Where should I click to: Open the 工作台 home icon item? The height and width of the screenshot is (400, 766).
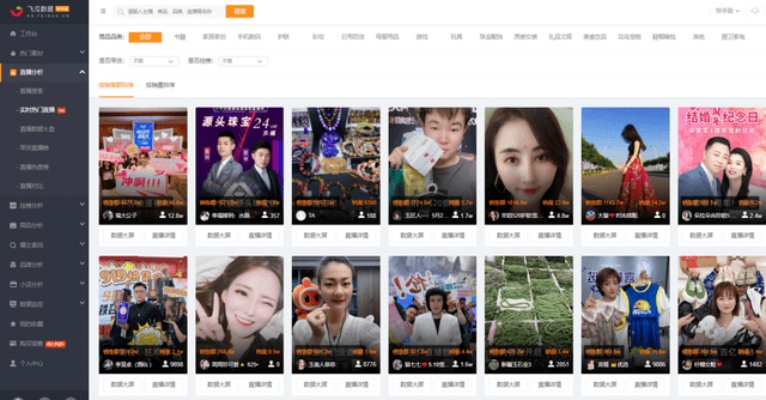coord(13,33)
